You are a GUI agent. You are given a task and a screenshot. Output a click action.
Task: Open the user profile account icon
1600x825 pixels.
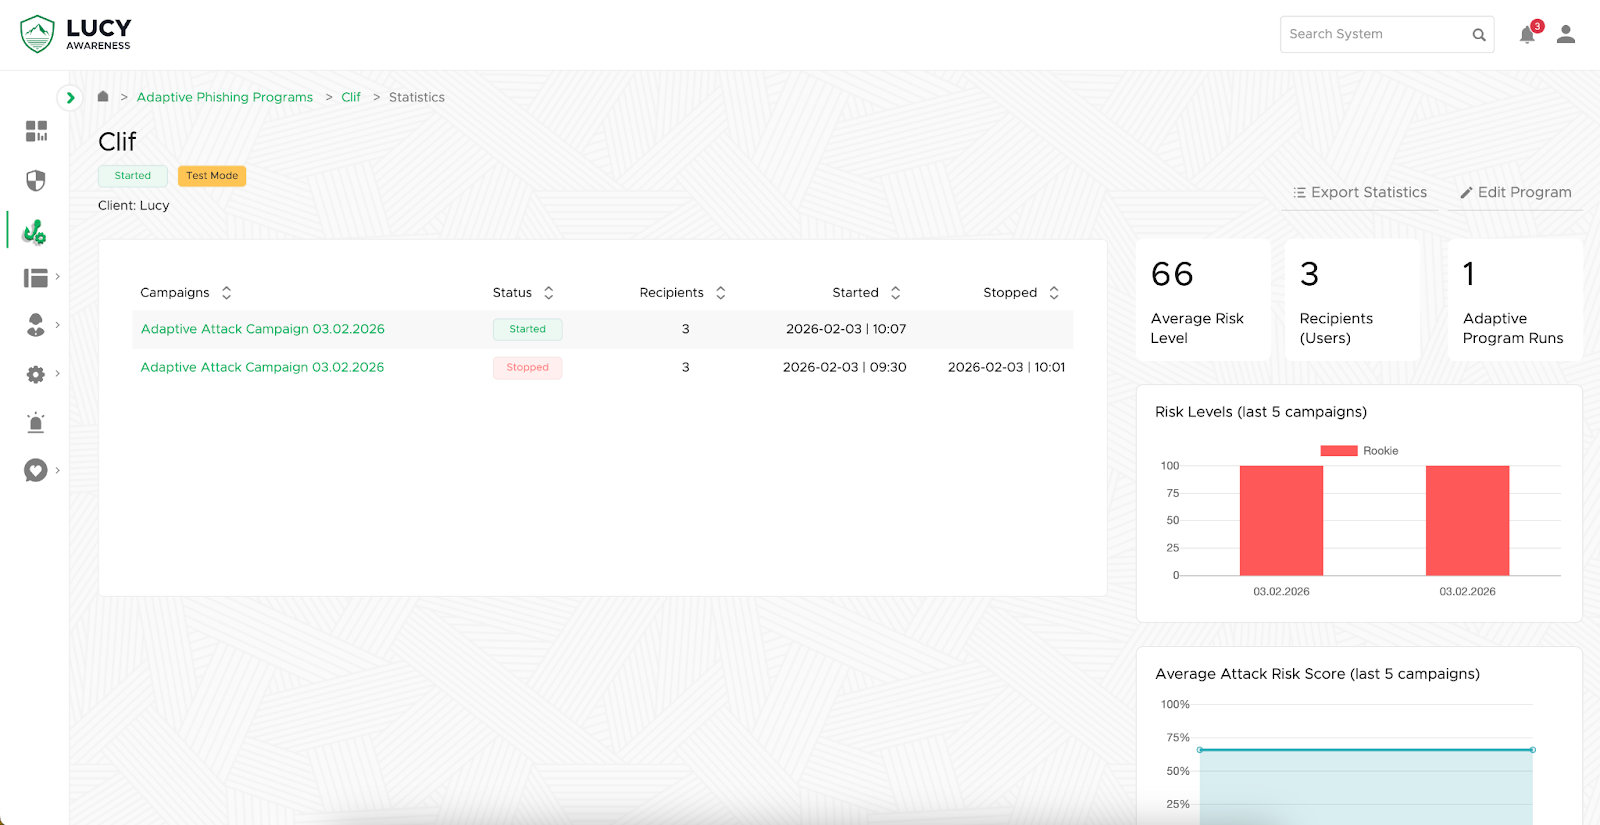coord(1566,35)
